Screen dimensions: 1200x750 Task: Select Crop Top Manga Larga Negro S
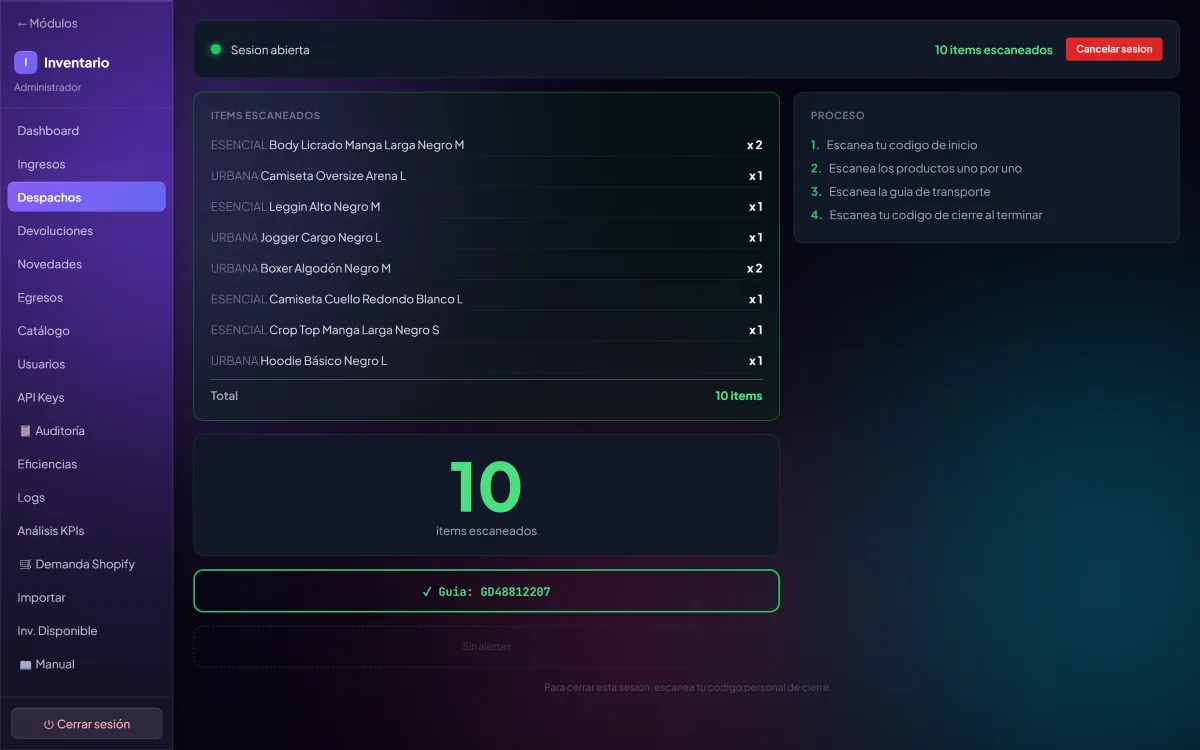[486, 330]
